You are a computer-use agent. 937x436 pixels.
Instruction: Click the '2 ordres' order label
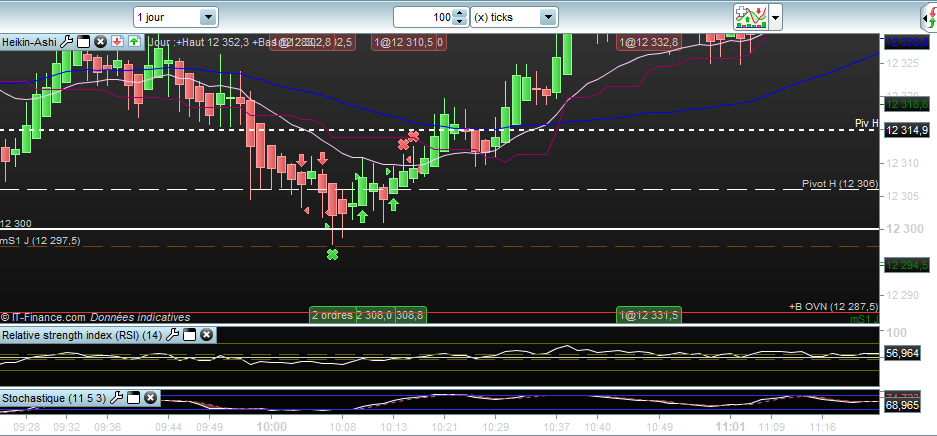click(x=332, y=315)
